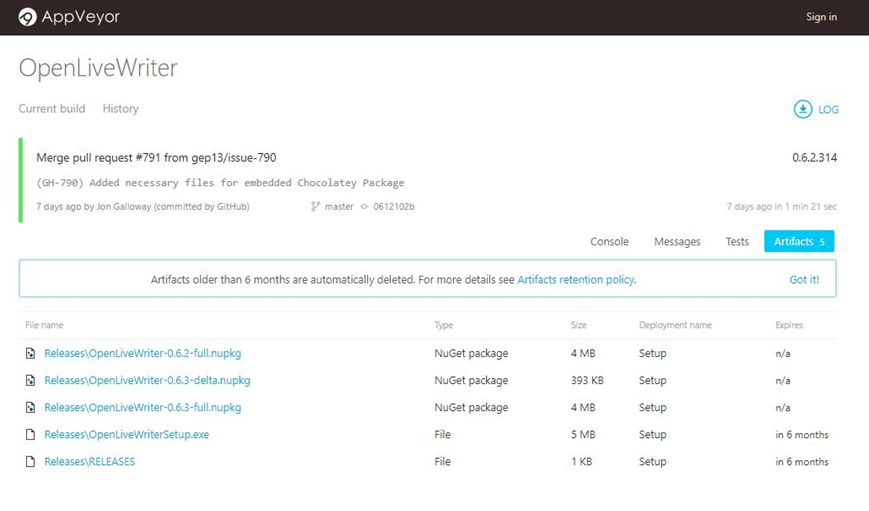Click the LOG download link
Image resolution: width=869 pixels, height=511 pixels.
pyautogui.click(x=828, y=110)
